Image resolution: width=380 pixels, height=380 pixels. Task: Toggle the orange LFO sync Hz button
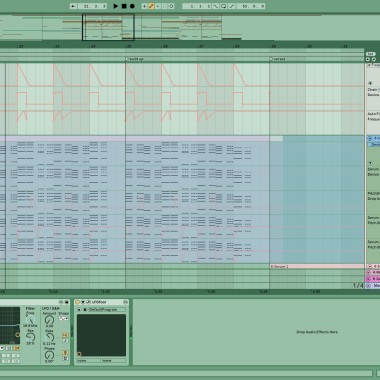[x=65, y=335]
